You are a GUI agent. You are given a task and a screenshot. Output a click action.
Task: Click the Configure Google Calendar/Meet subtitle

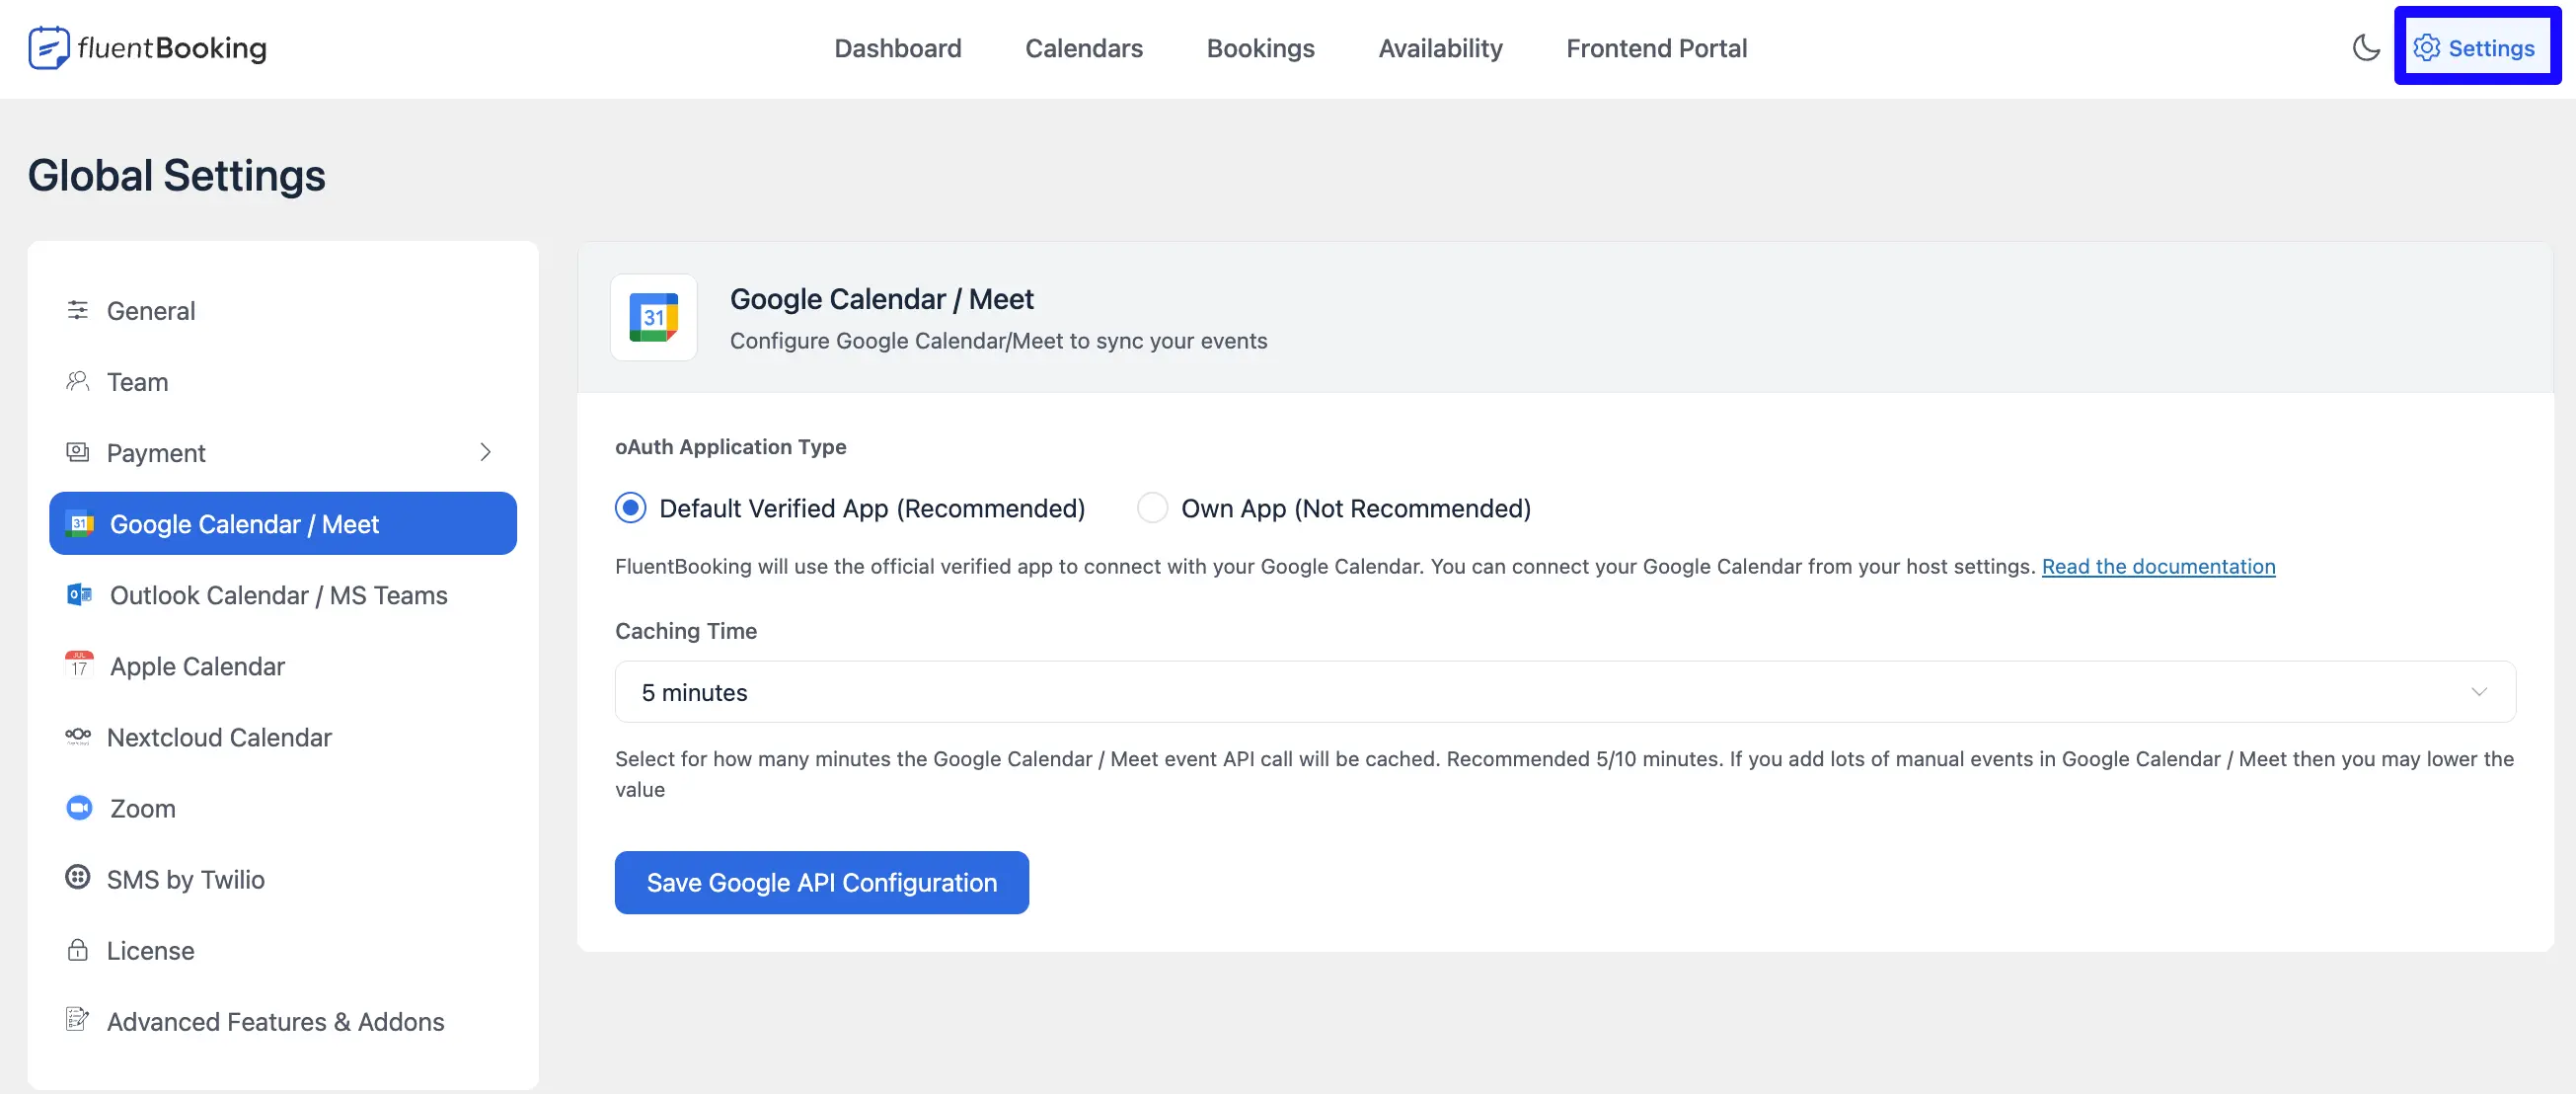(x=998, y=341)
